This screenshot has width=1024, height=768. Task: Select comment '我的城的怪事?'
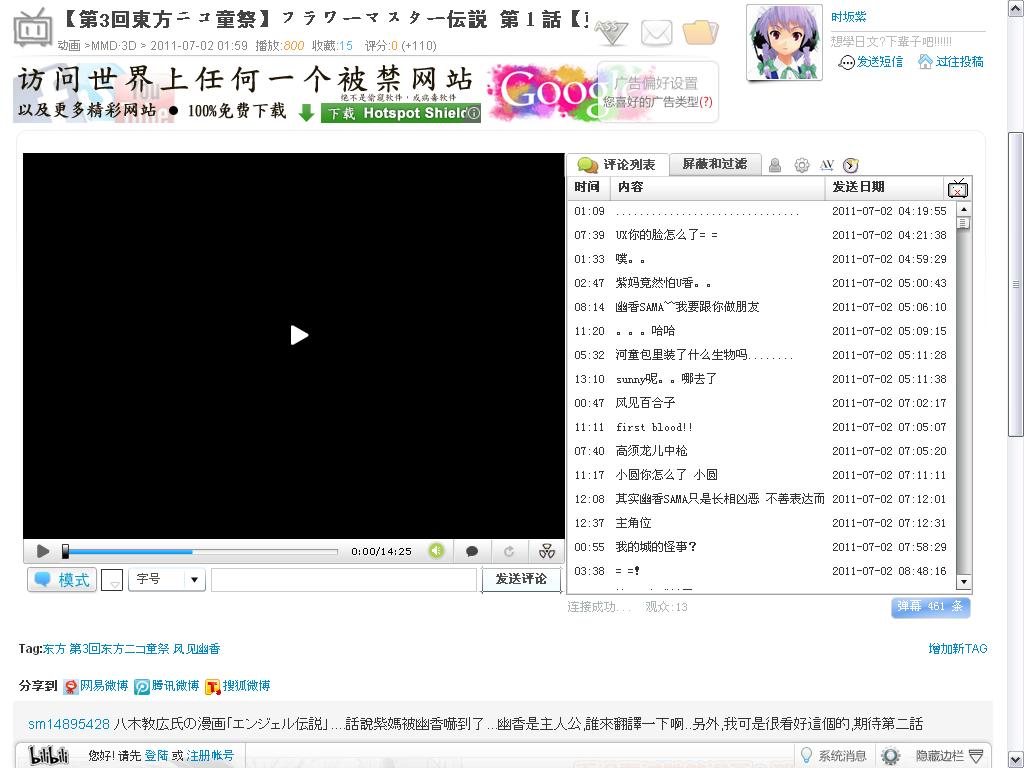(761, 547)
